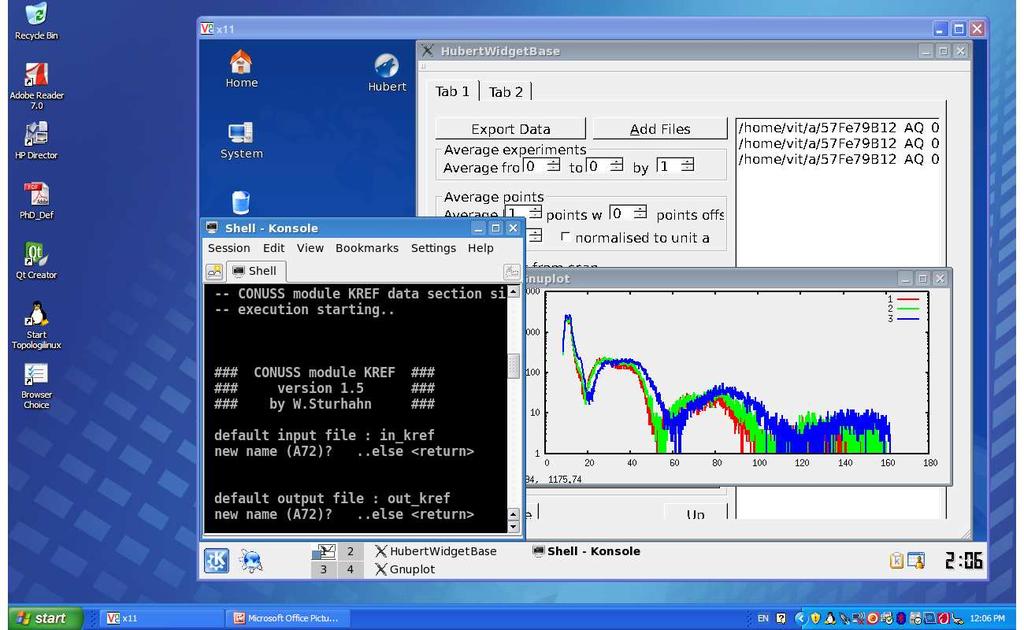Switch to Tab 2 in HubertWidgetBase

(506, 92)
